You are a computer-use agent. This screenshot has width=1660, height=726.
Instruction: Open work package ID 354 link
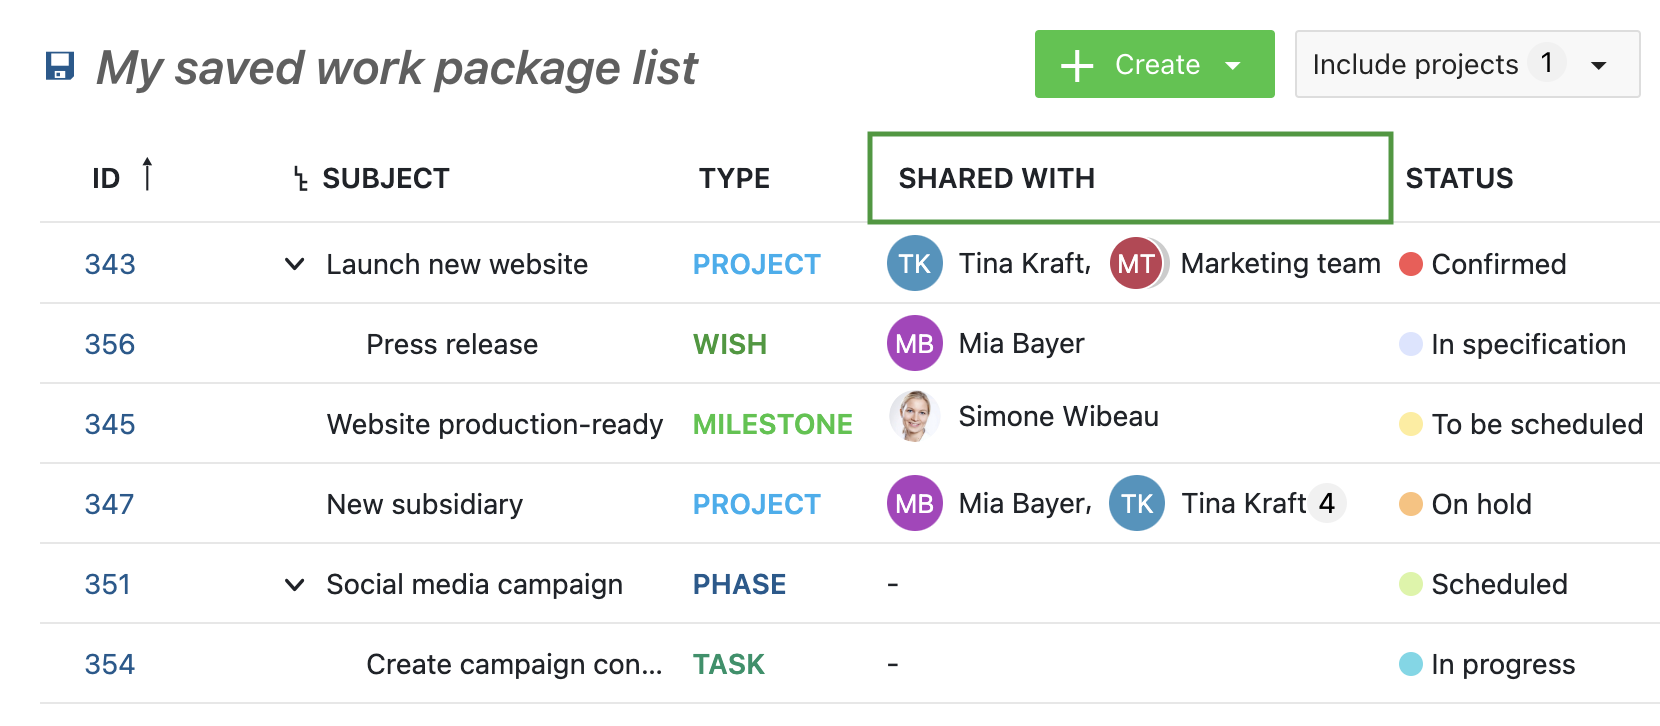pos(110,664)
